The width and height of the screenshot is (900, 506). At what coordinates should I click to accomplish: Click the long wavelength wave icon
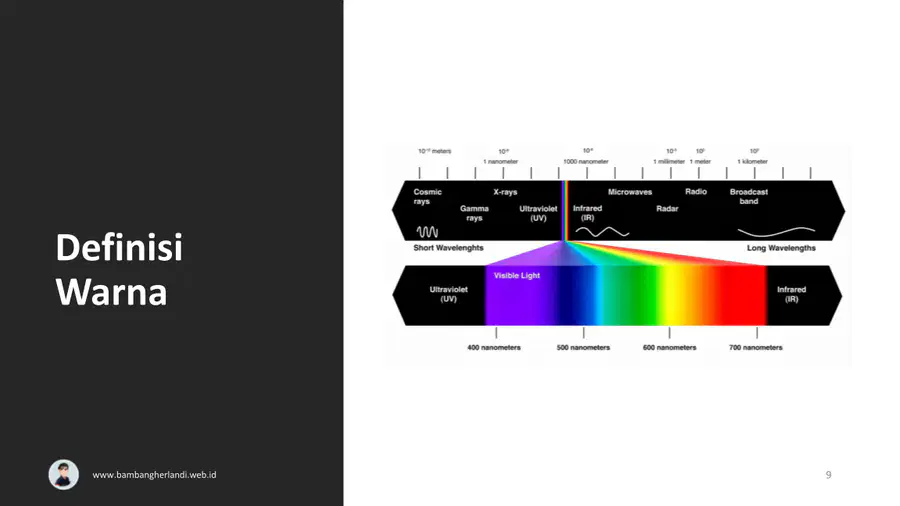point(776,231)
